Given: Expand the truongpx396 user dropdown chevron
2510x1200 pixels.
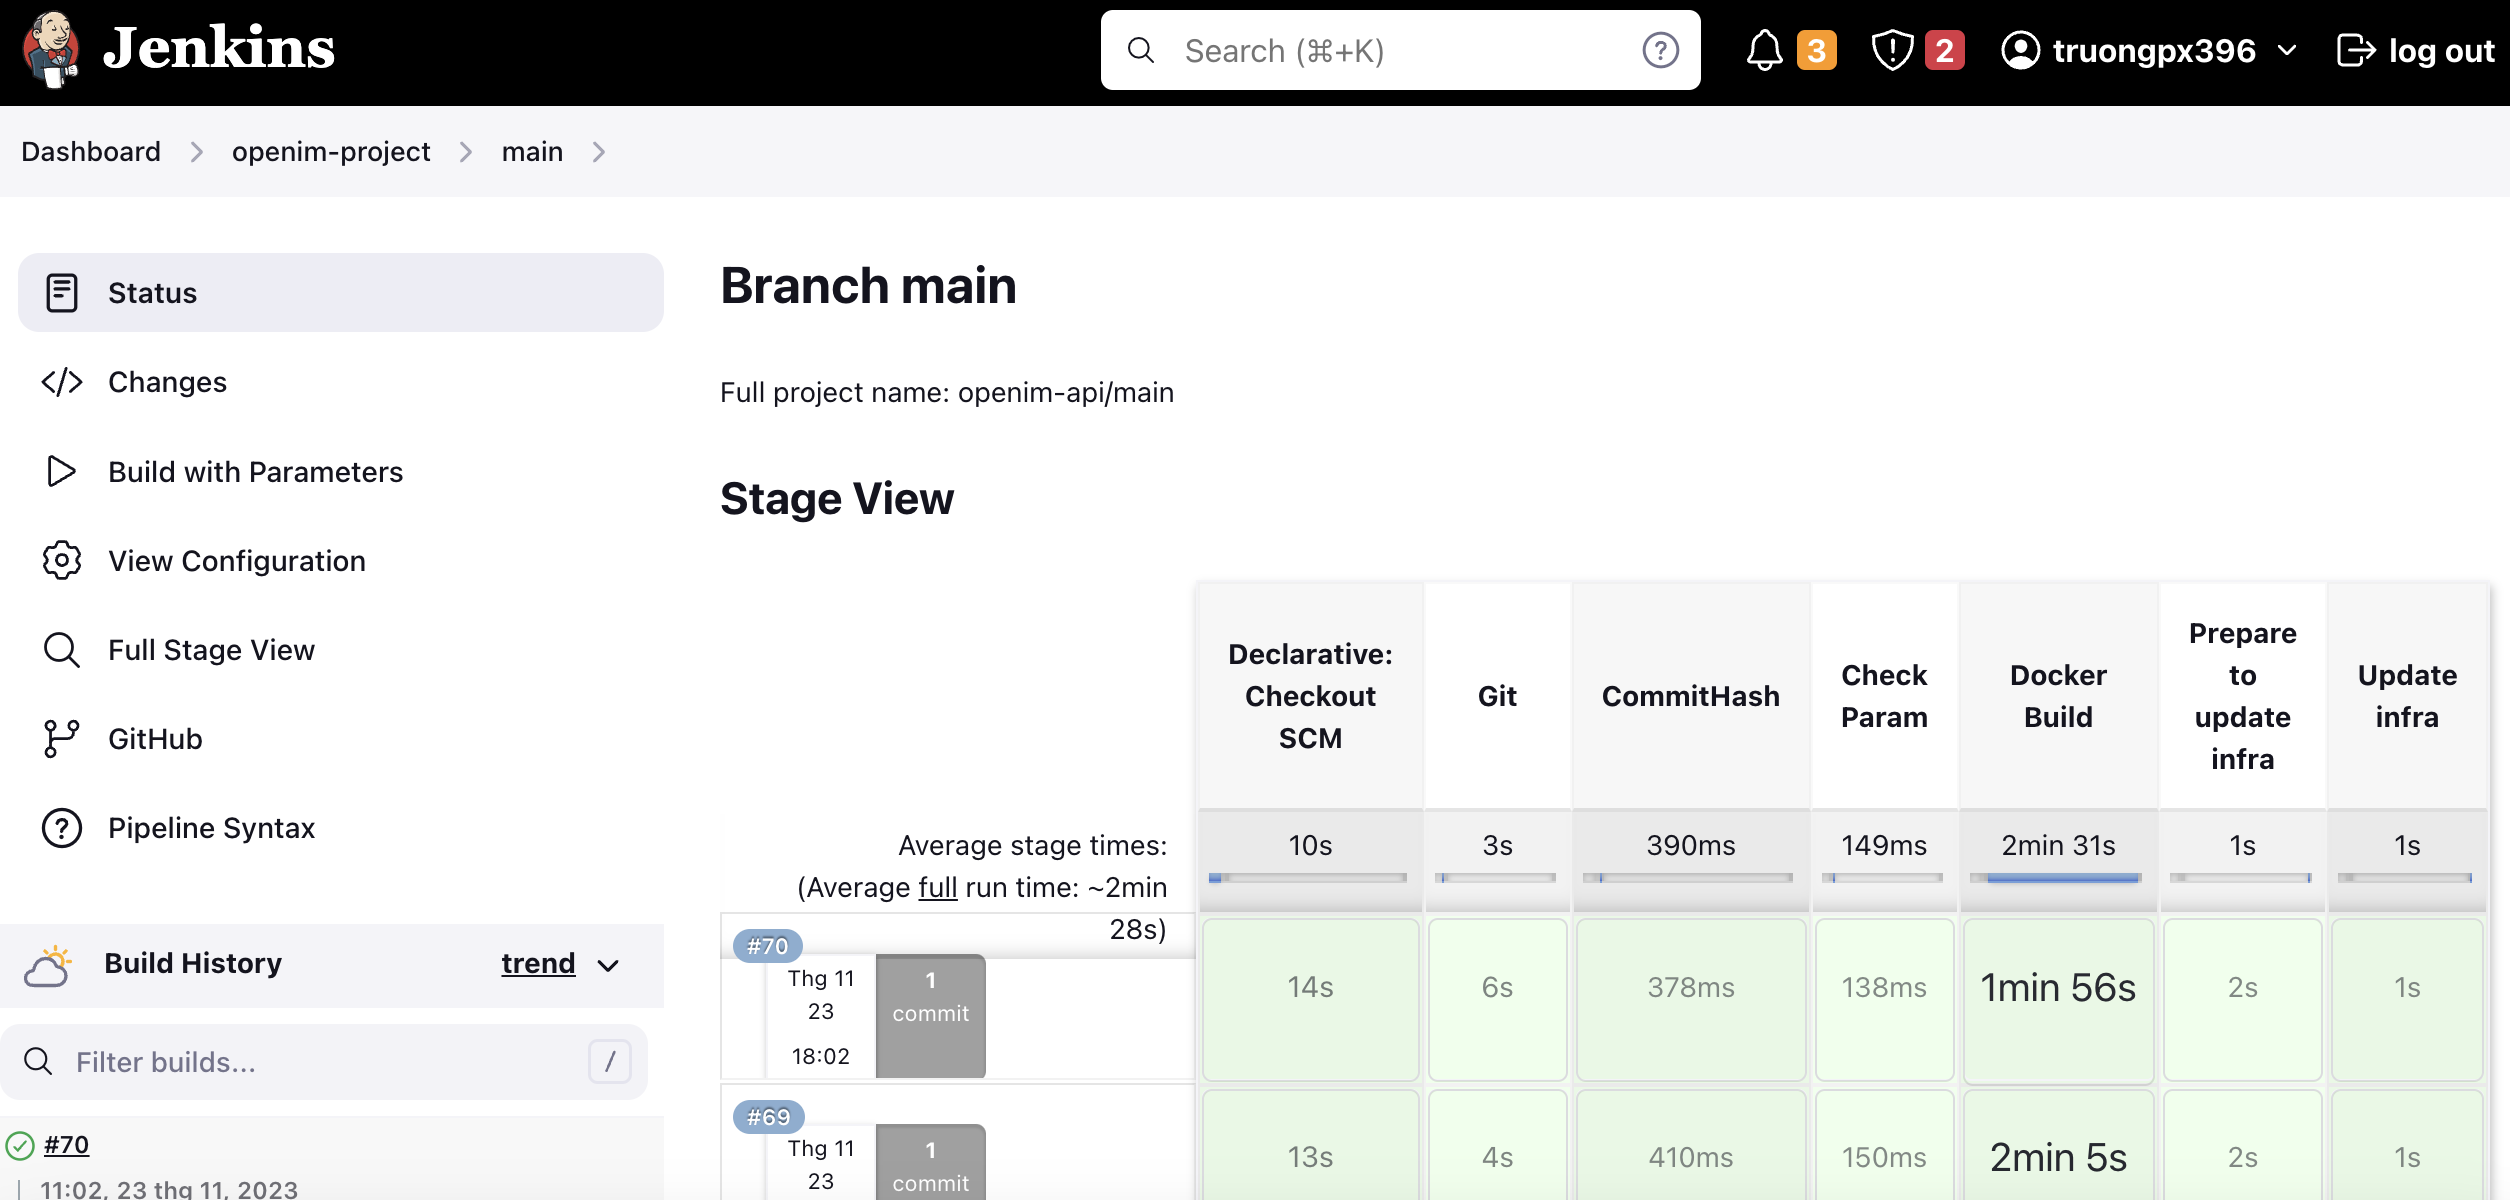Looking at the screenshot, I should click(x=2287, y=50).
